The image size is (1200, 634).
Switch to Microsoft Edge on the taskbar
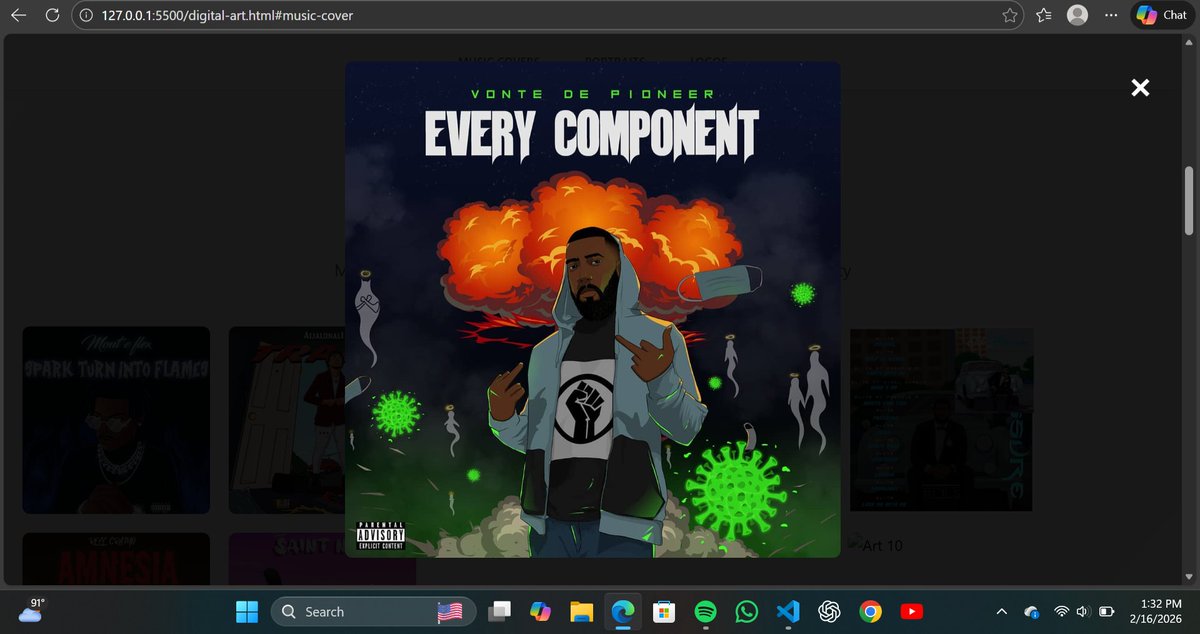622,611
